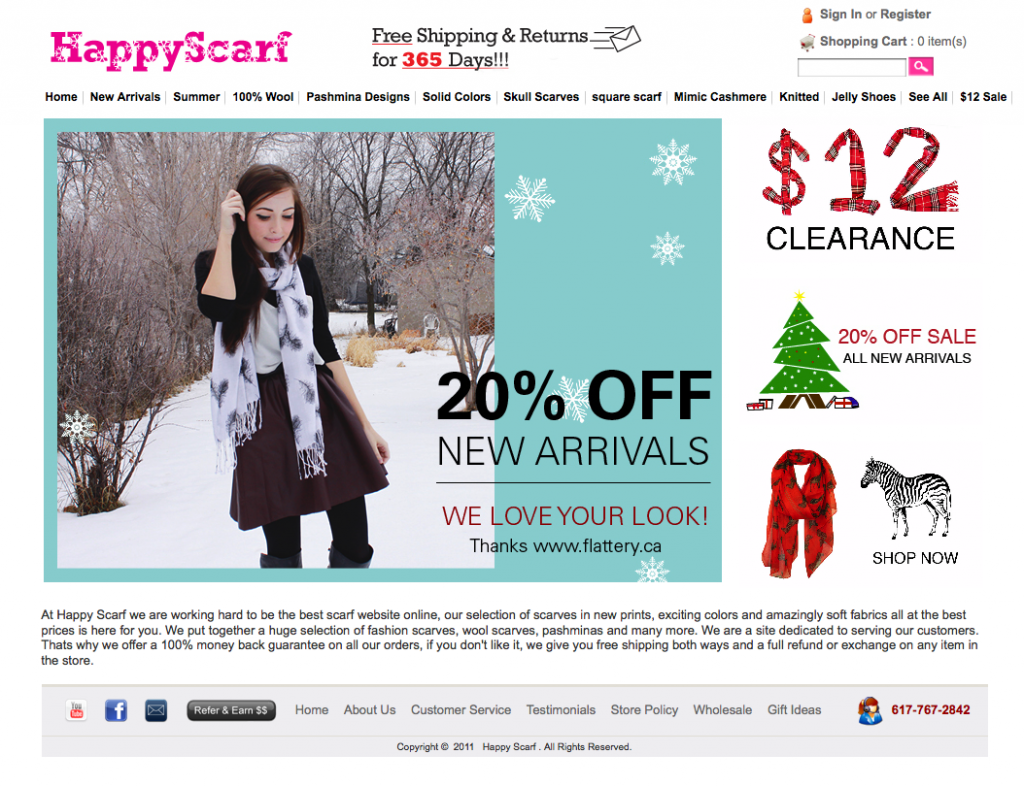The height and width of the screenshot is (787, 1024).
Task: Select the $12 Sale menu link
Action: [983, 97]
